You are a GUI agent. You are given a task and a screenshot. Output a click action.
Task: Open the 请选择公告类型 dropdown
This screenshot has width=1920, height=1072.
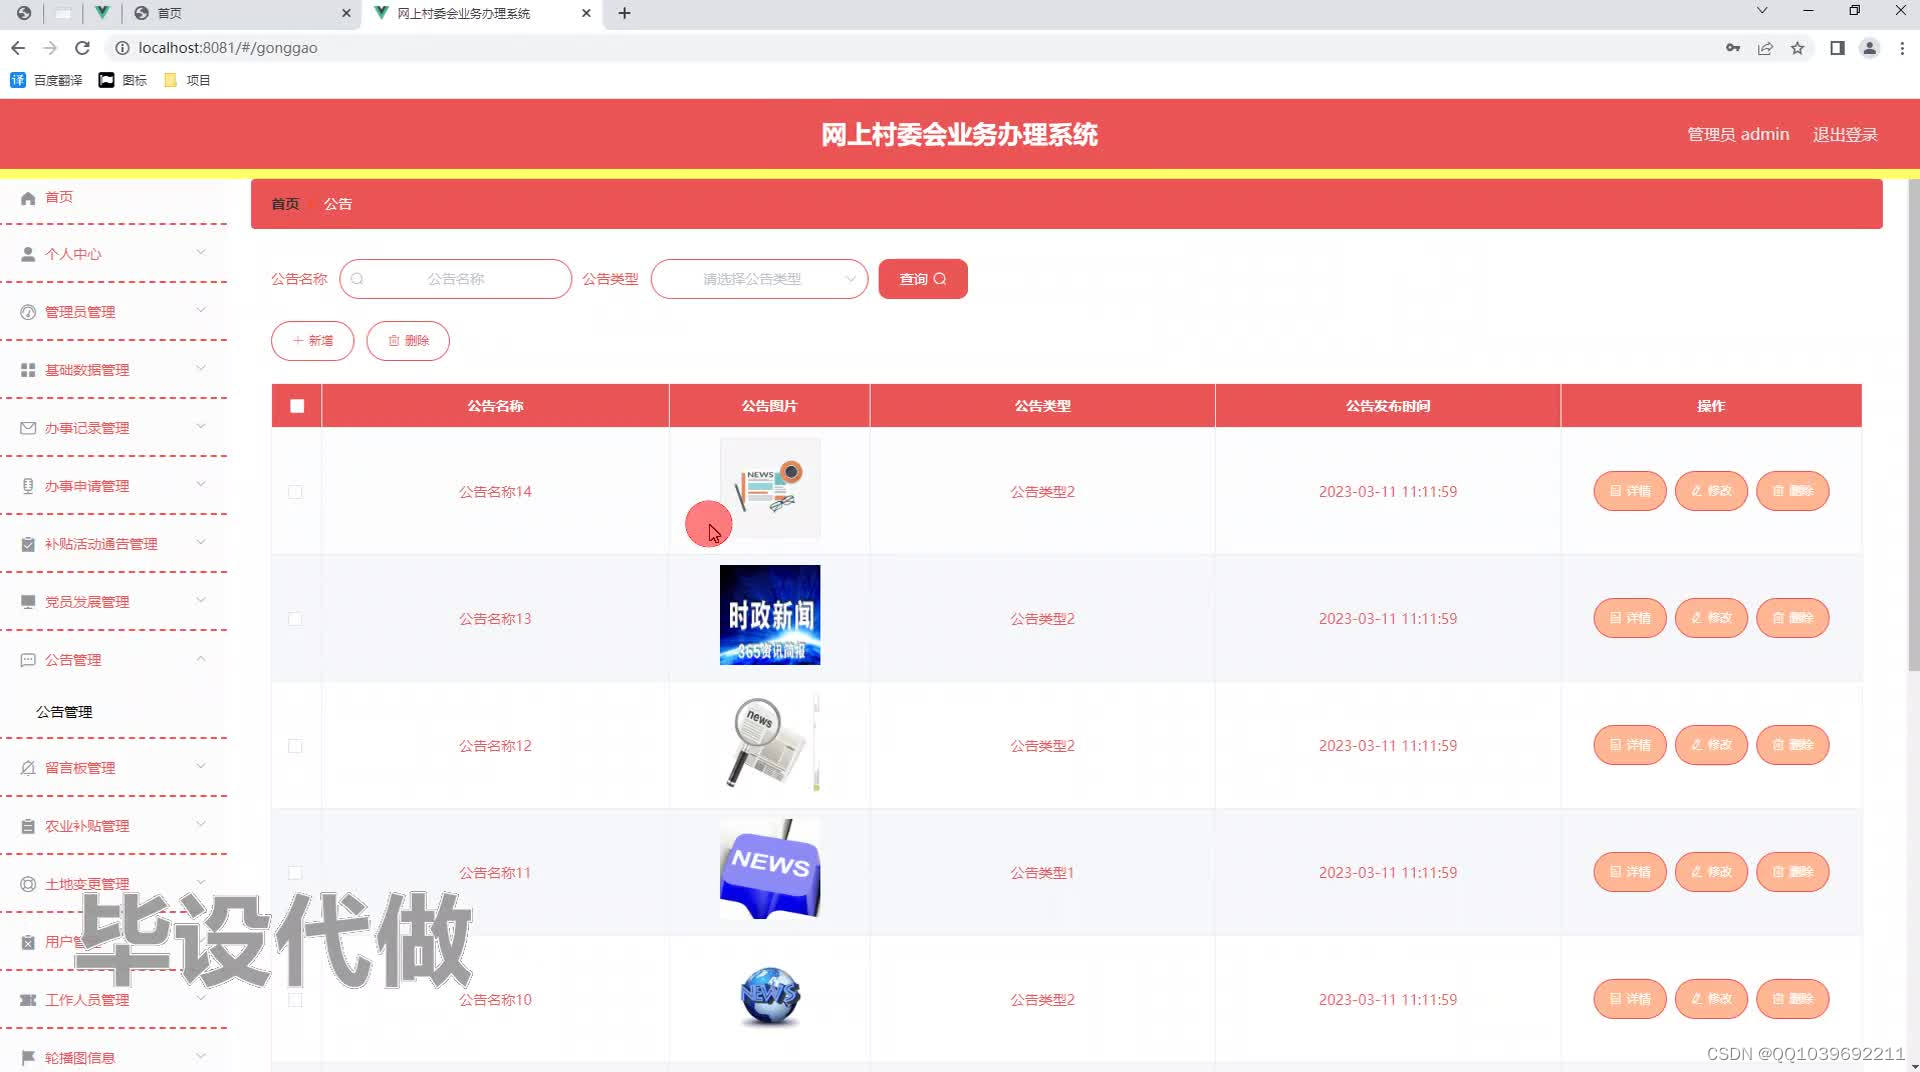759,279
